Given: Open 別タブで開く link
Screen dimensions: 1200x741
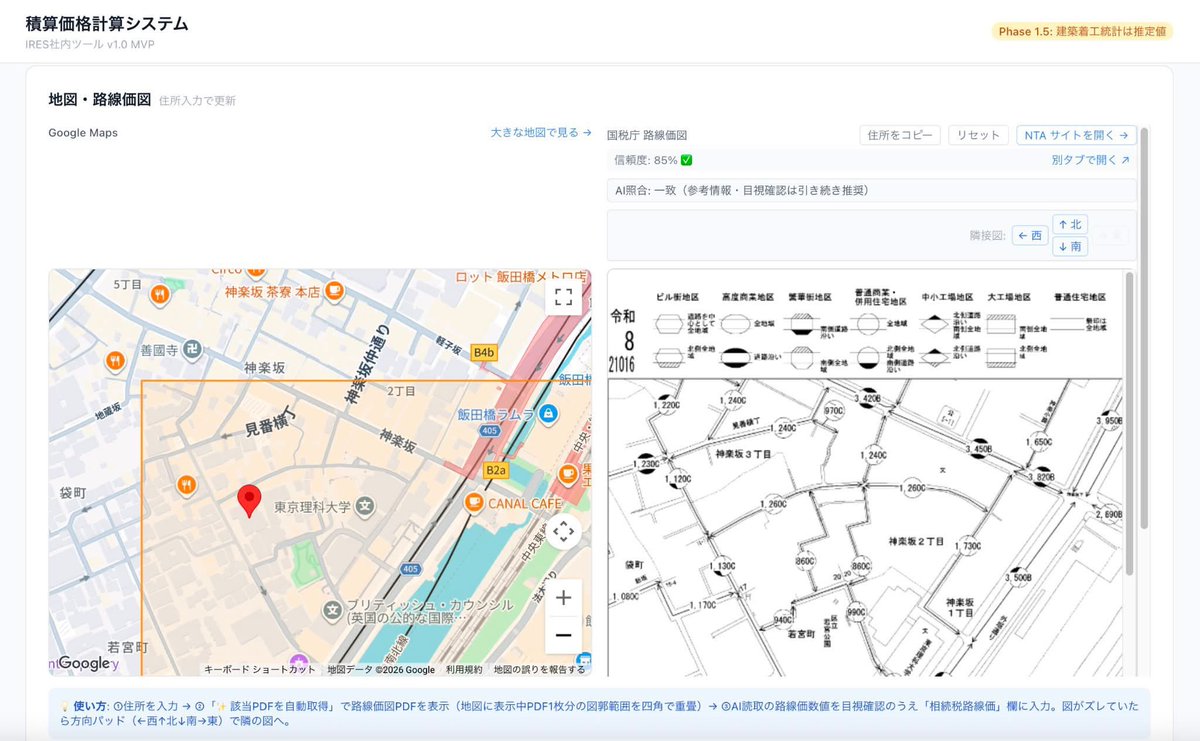Looking at the screenshot, I should [x=1091, y=160].
